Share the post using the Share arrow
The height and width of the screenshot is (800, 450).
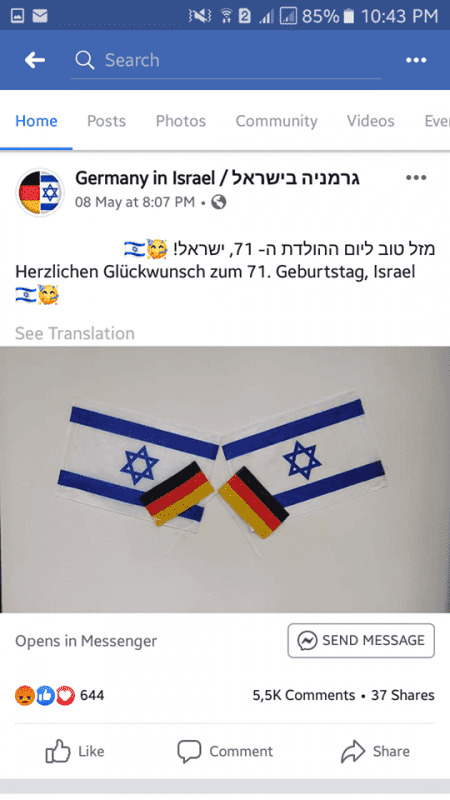click(x=375, y=751)
